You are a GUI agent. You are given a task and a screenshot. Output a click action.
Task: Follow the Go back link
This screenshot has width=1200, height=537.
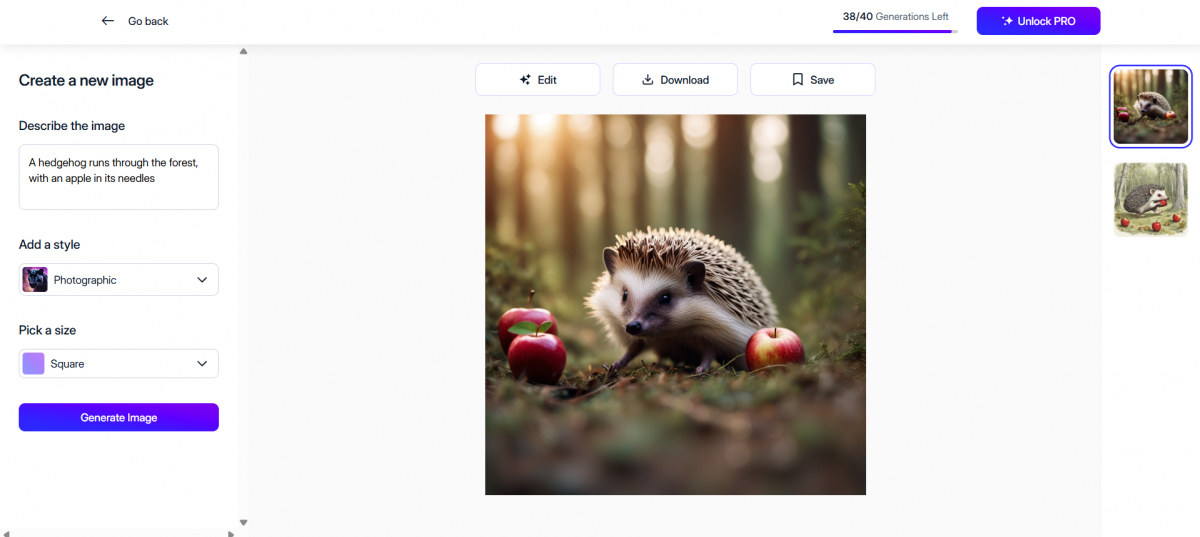148,21
